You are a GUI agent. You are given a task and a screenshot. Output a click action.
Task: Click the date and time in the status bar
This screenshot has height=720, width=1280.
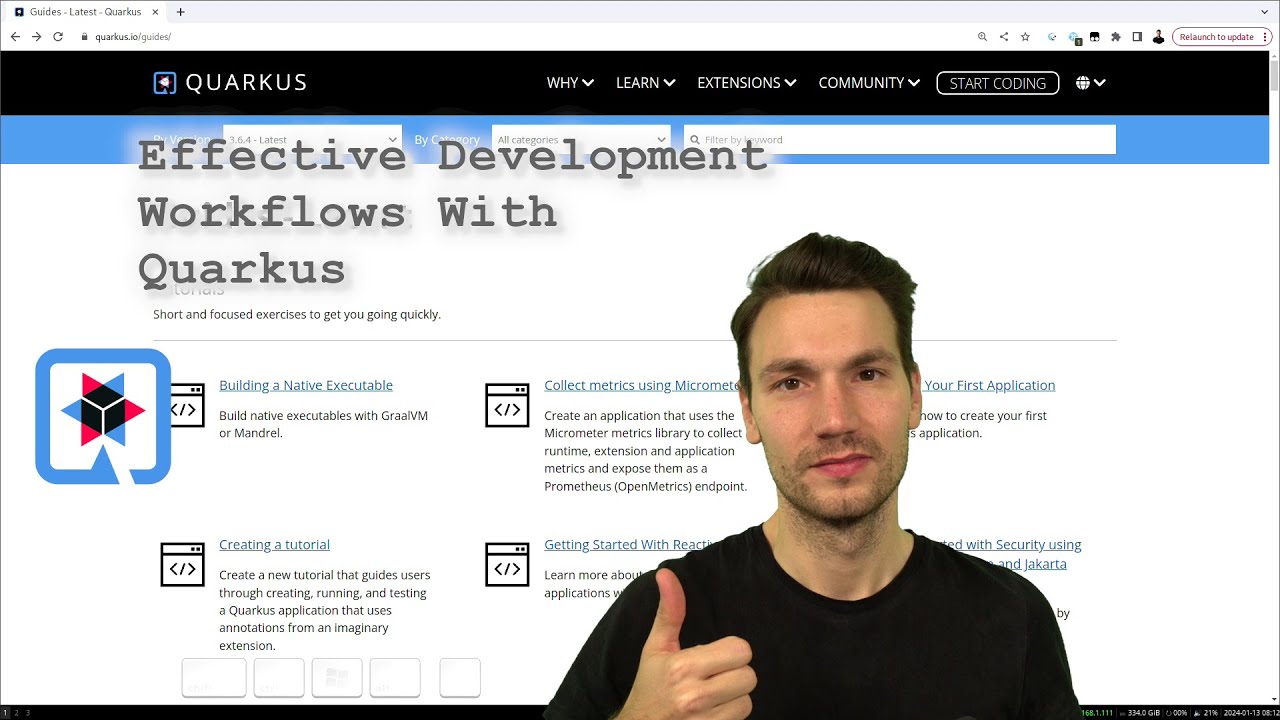point(1250,713)
